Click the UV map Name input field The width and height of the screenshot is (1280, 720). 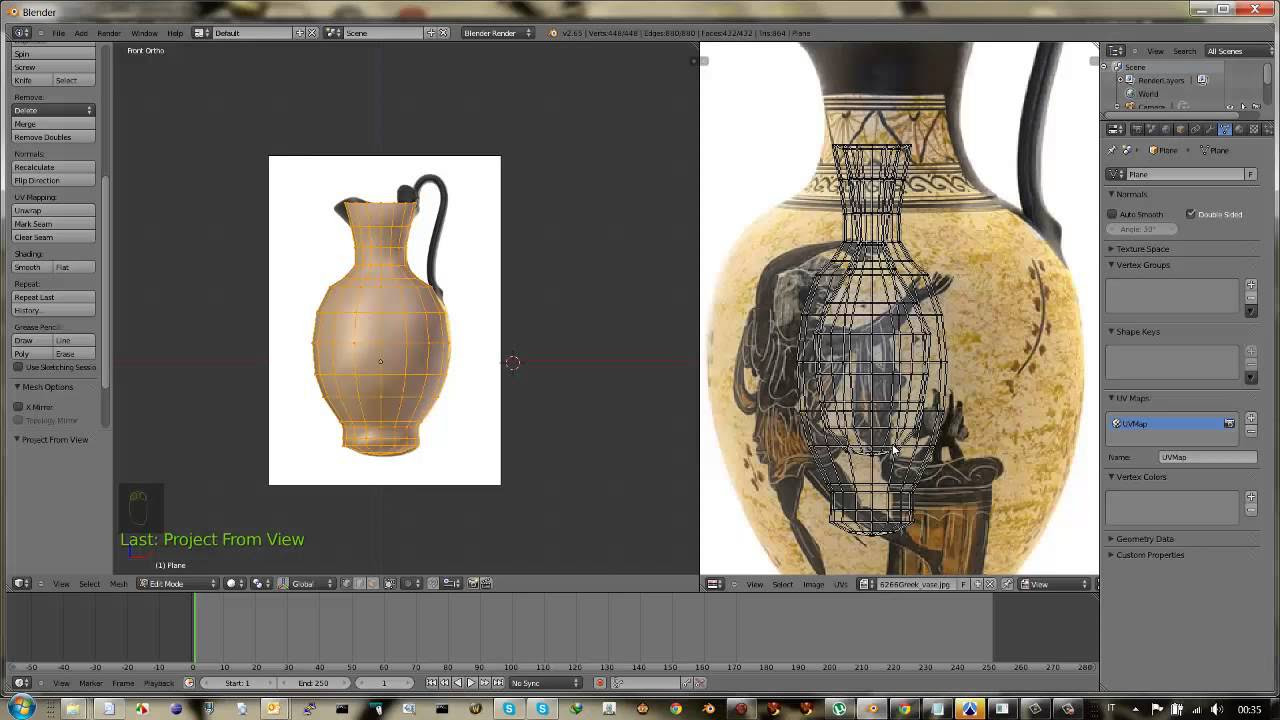point(1207,457)
